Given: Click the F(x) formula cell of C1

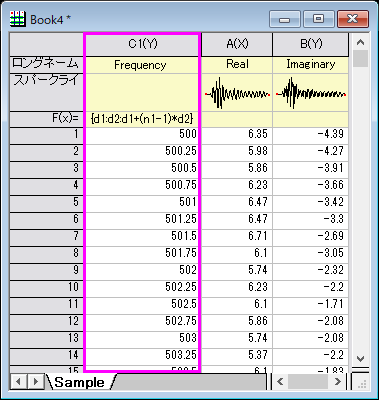Looking at the screenshot, I should tap(142, 119).
